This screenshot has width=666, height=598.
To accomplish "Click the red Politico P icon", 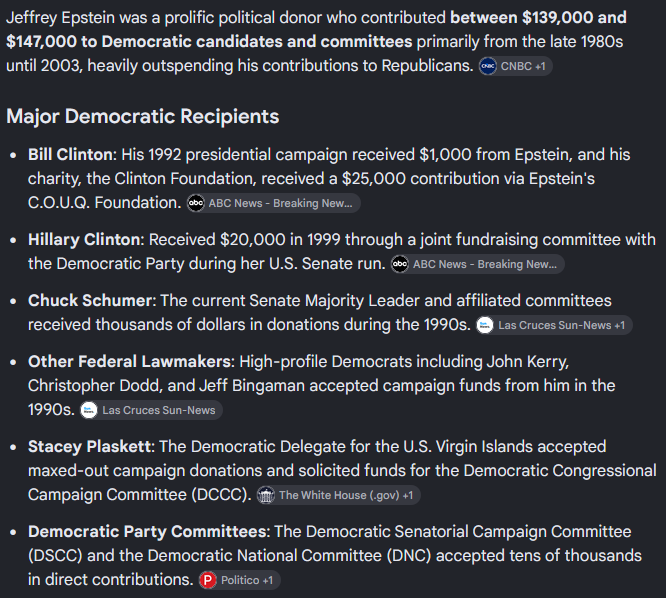I will [208, 580].
